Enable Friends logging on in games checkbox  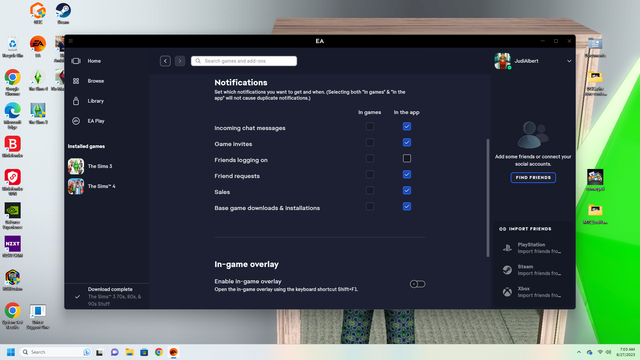coord(370,158)
